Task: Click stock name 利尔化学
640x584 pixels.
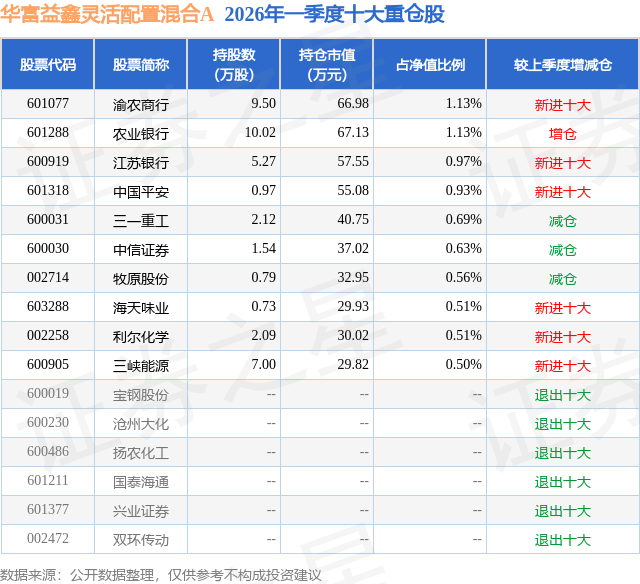Action: coord(141,337)
